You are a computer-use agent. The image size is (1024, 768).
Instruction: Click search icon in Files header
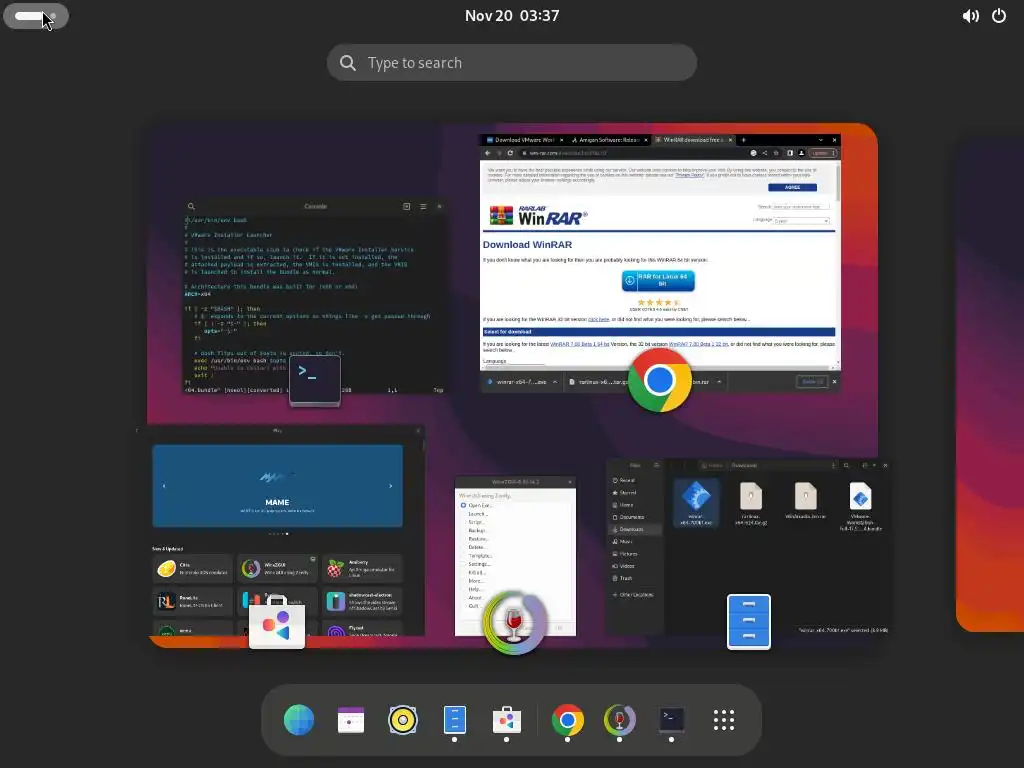pos(846,466)
